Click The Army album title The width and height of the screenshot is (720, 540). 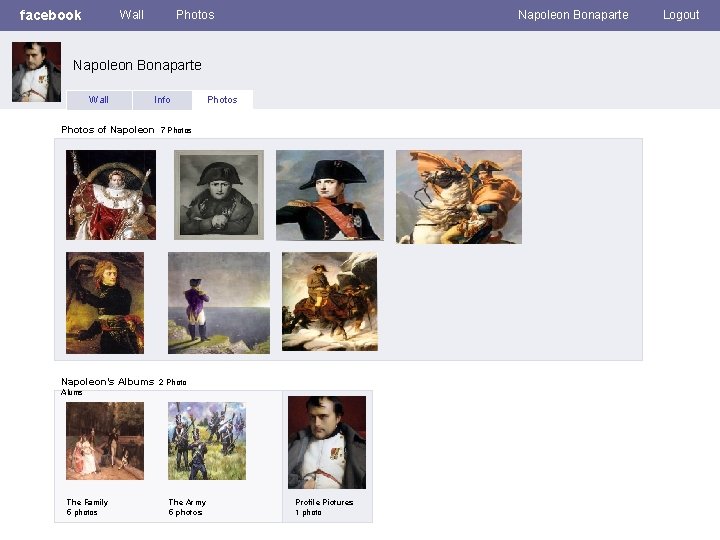coord(187,502)
